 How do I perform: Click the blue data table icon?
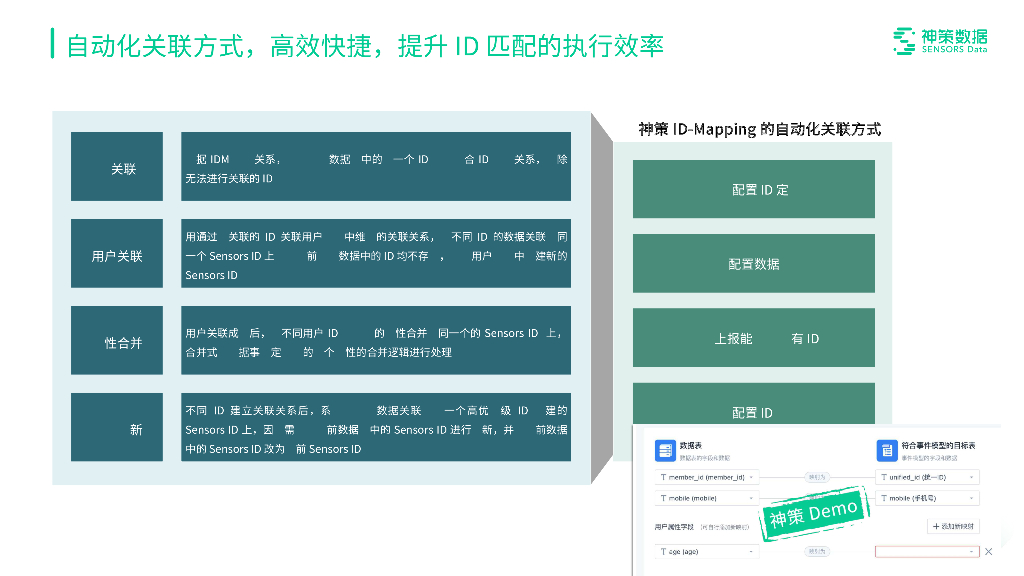pyautogui.click(x=665, y=450)
